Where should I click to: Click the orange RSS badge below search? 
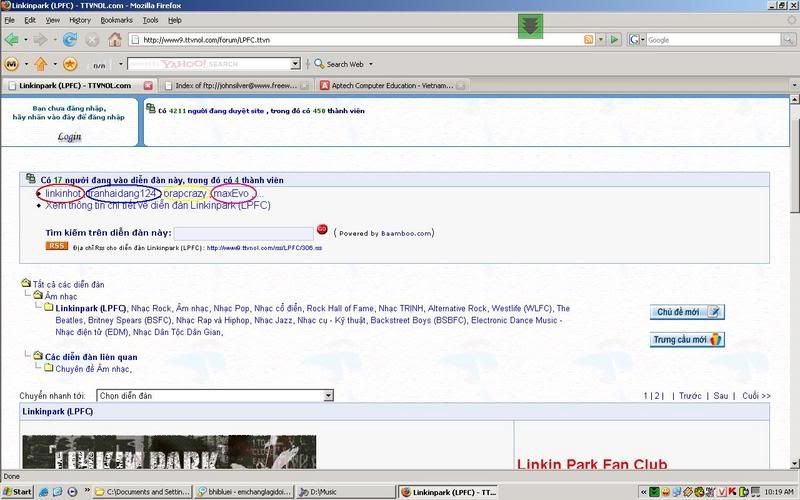pyautogui.click(x=57, y=246)
